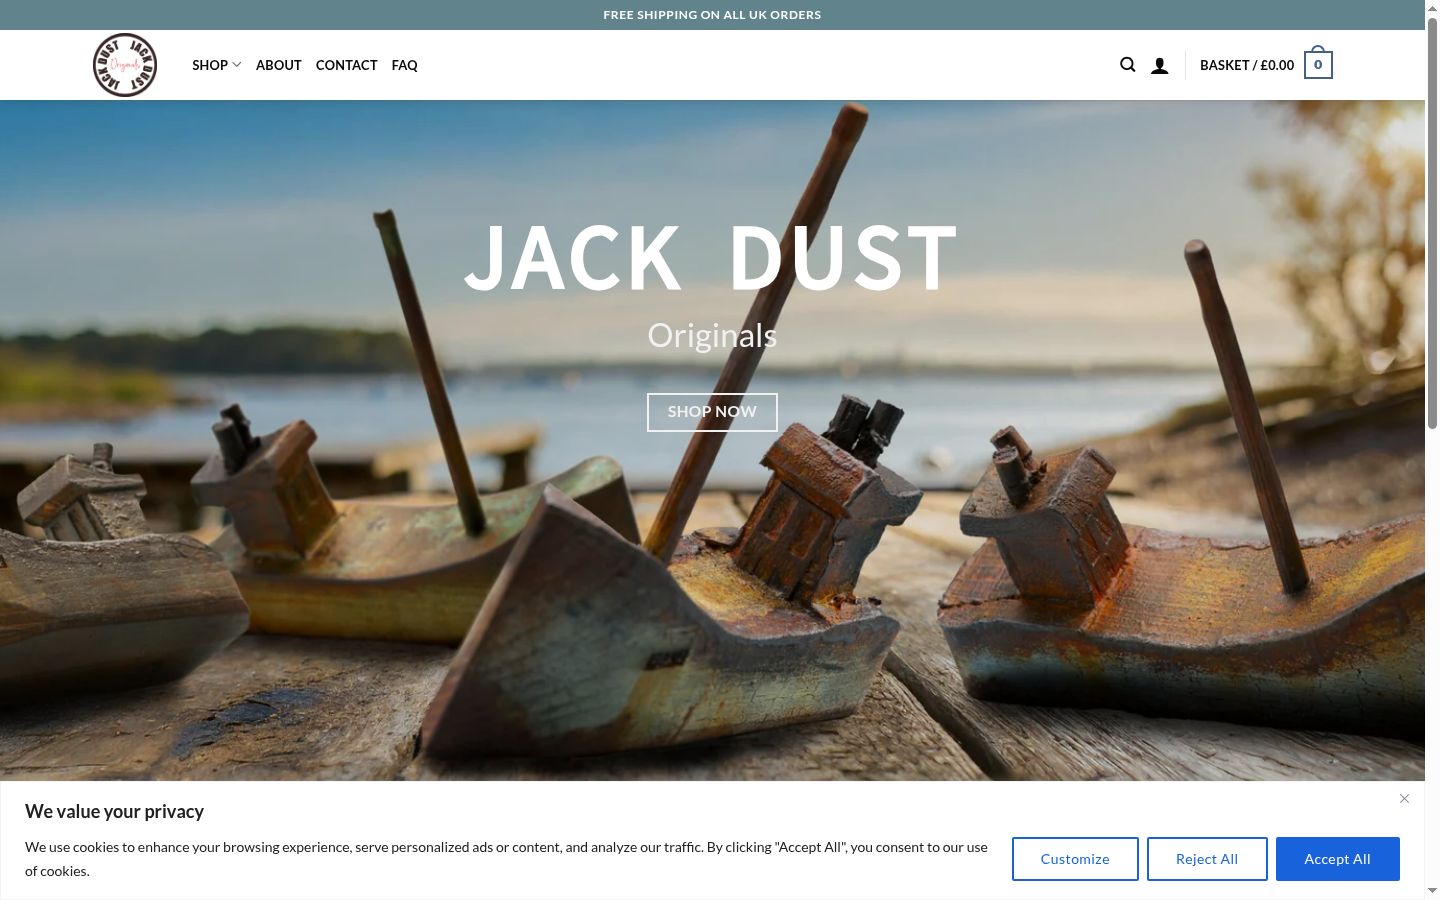The image size is (1440, 900).
Task: Click the 'We value your privacy' heading
Action: (114, 812)
